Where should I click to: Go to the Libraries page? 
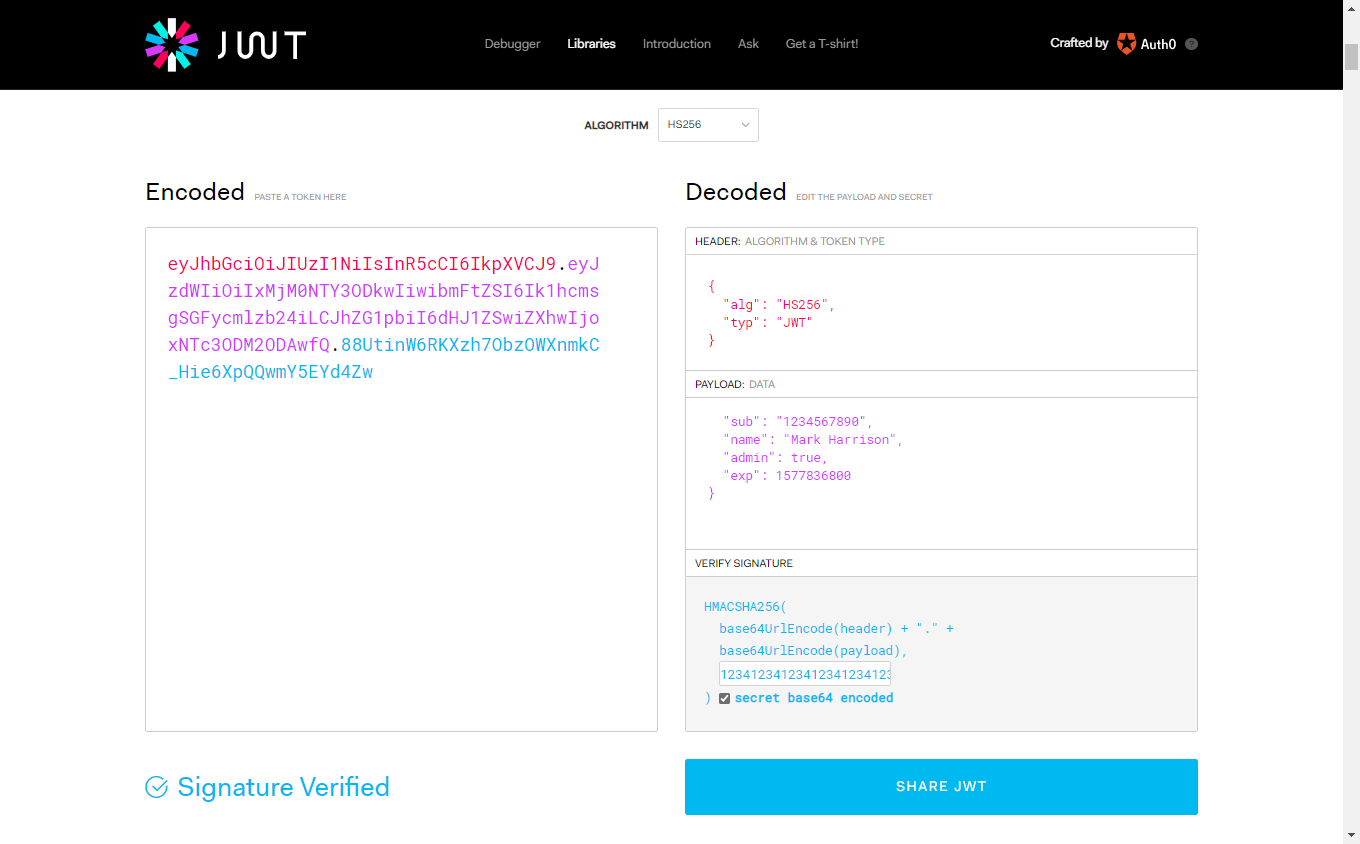[x=591, y=44]
